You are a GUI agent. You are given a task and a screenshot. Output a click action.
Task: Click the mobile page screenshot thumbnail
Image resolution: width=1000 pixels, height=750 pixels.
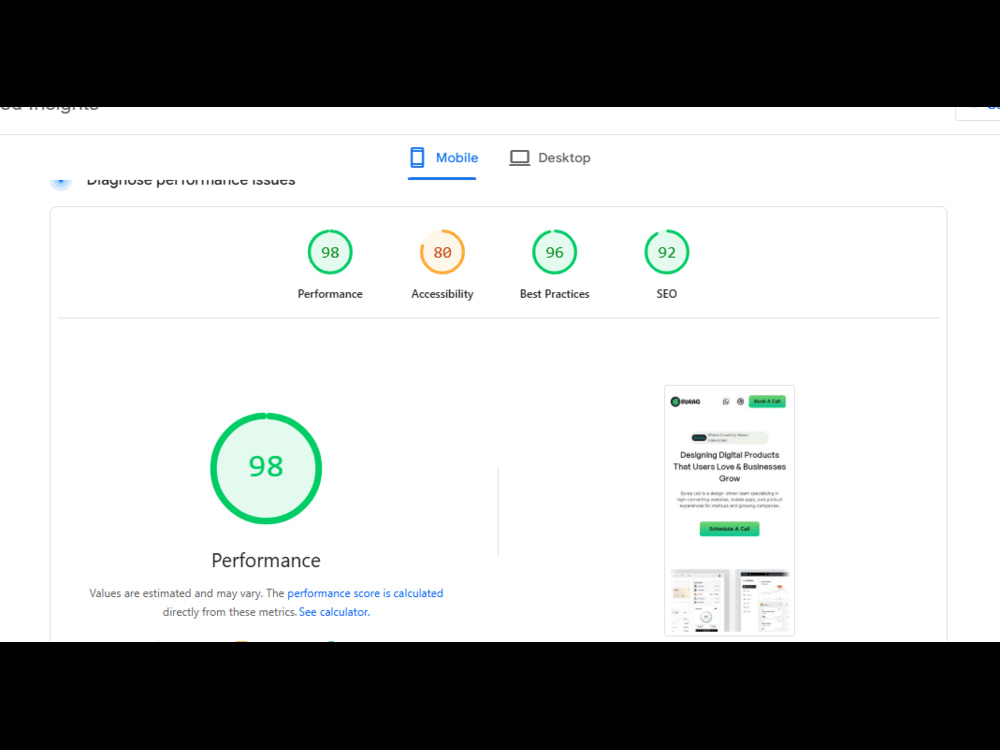730,510
